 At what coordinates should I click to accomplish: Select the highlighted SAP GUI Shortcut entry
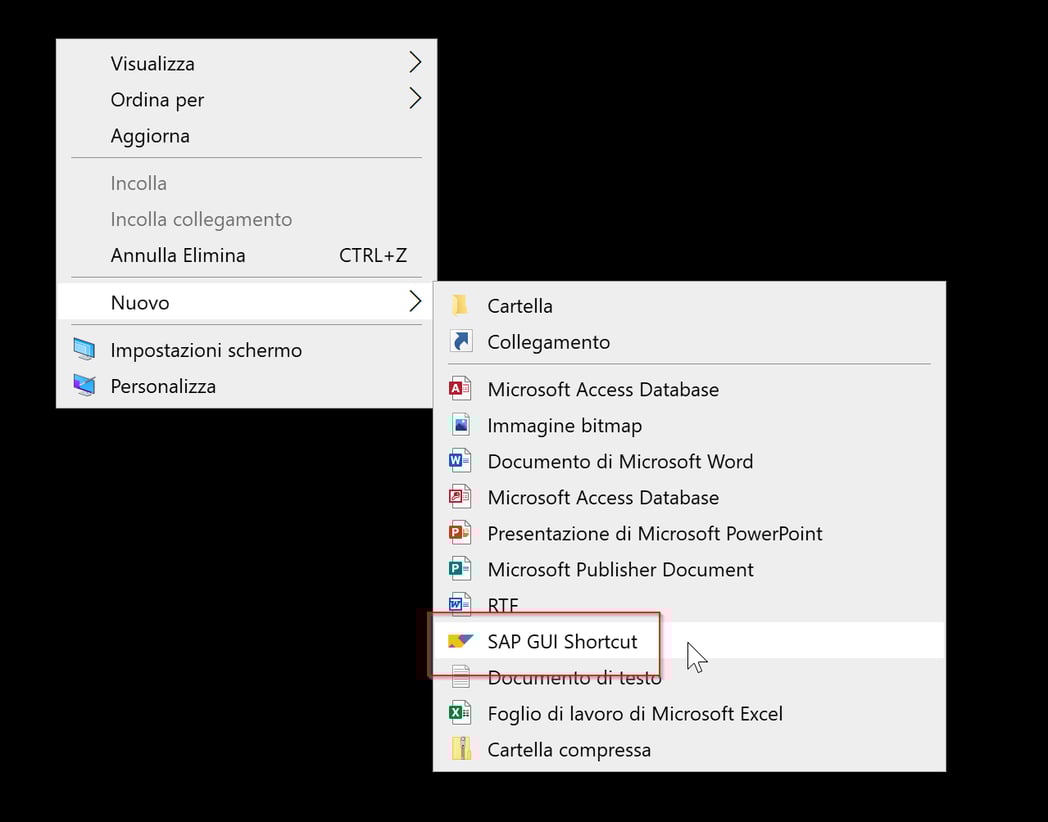(563, 641)
